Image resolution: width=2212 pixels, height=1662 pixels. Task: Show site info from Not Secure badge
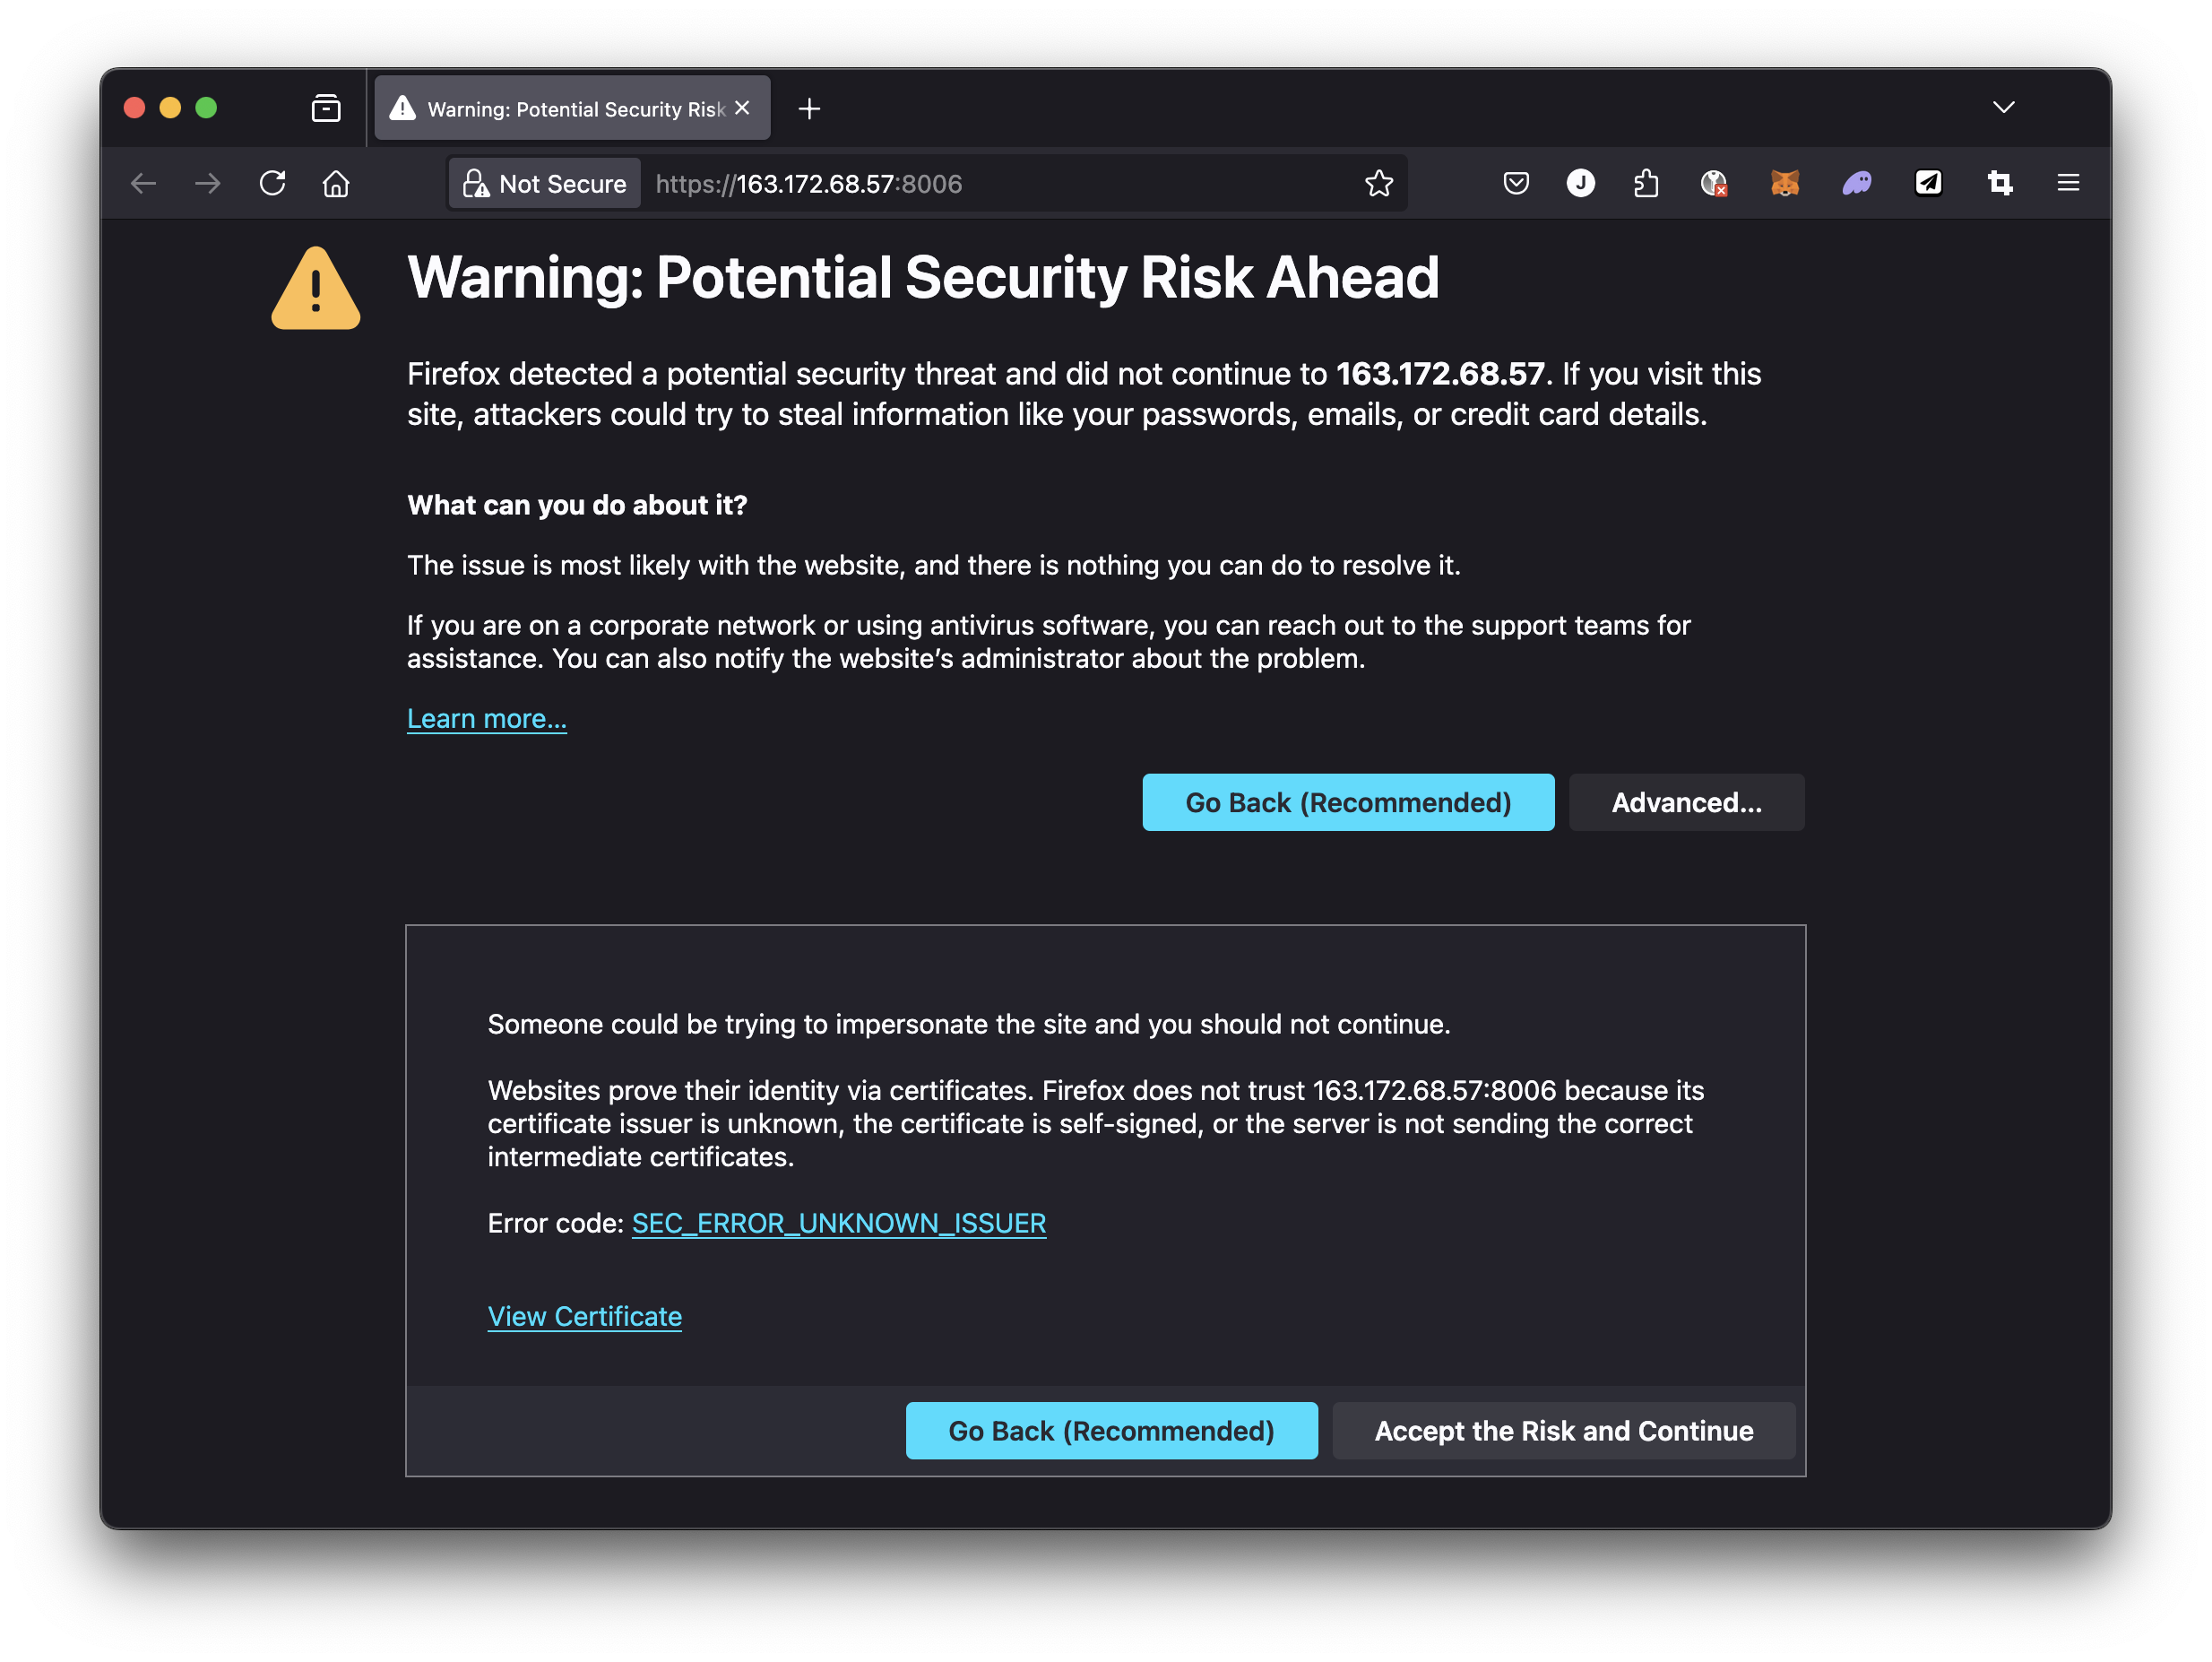click(x=545, y=183)
